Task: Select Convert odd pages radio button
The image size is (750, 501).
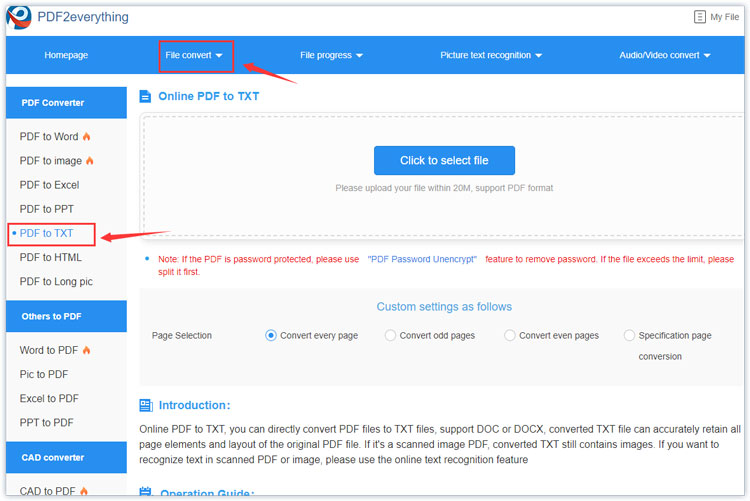Action: pyautogui.click(x=390, y=335)
